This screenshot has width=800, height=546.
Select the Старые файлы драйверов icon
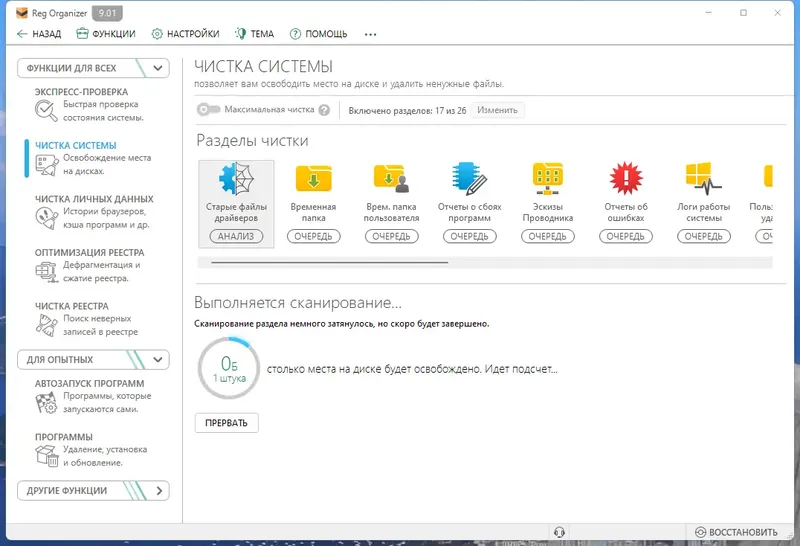point(236,179)
